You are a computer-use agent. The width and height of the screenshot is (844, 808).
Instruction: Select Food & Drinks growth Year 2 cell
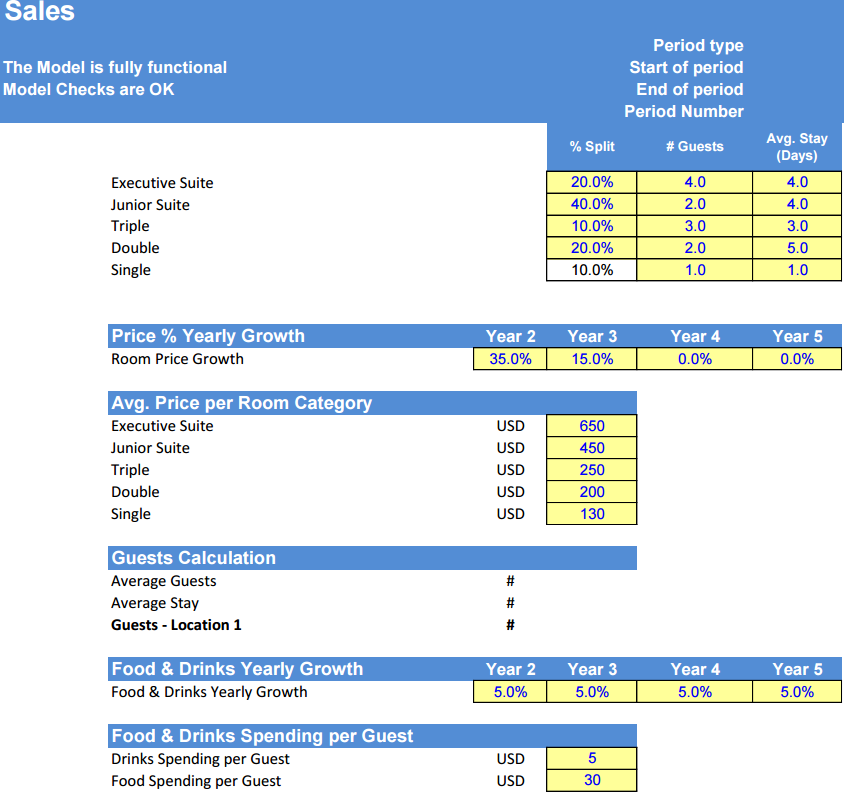(510, 692)
